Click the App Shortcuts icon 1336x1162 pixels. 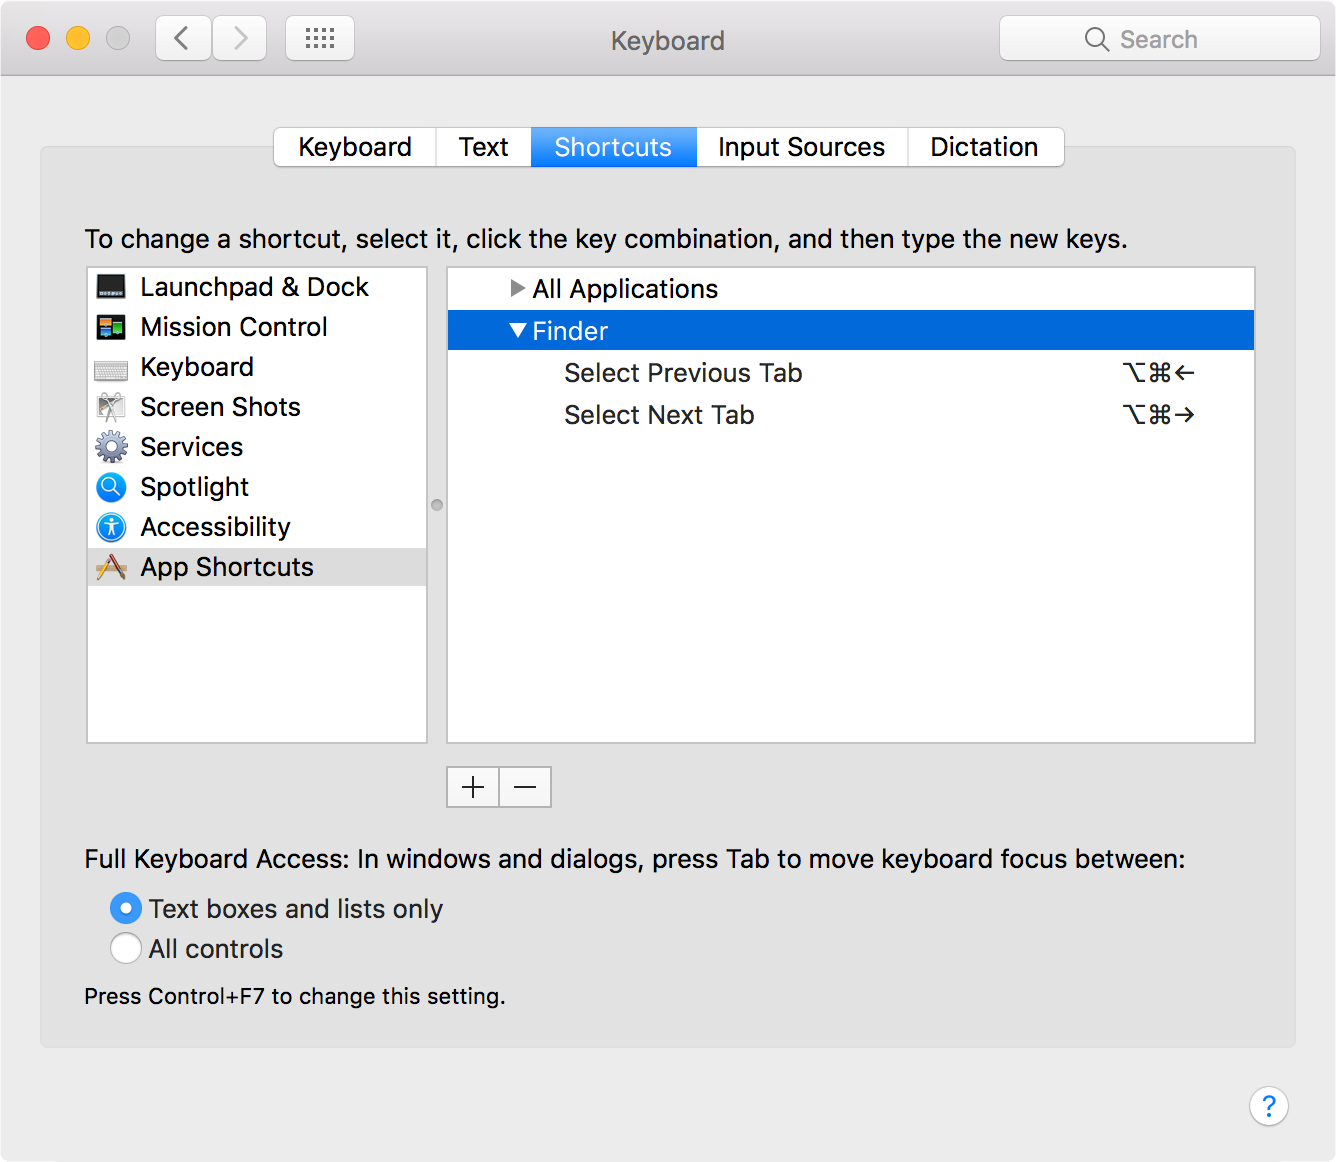(111, 567)
